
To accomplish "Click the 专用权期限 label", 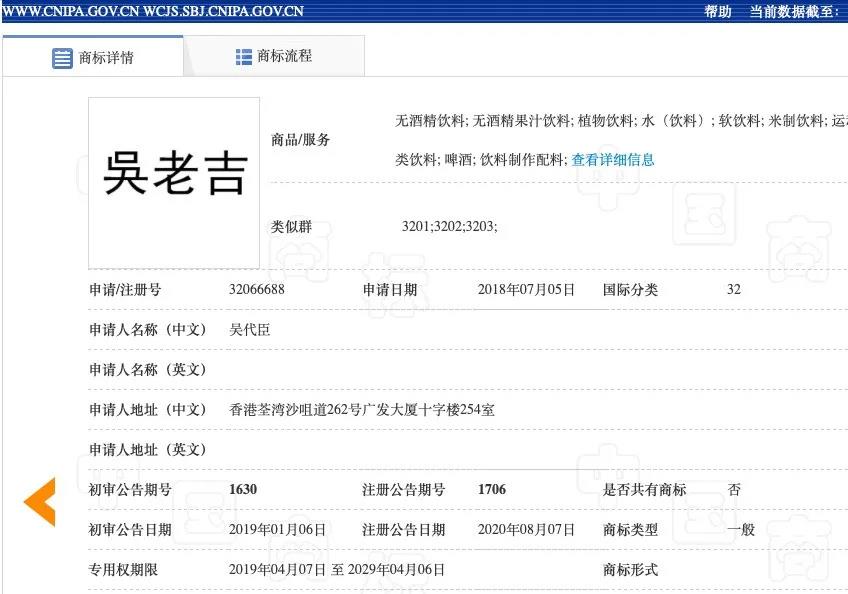I will click(x=123, y=569).
